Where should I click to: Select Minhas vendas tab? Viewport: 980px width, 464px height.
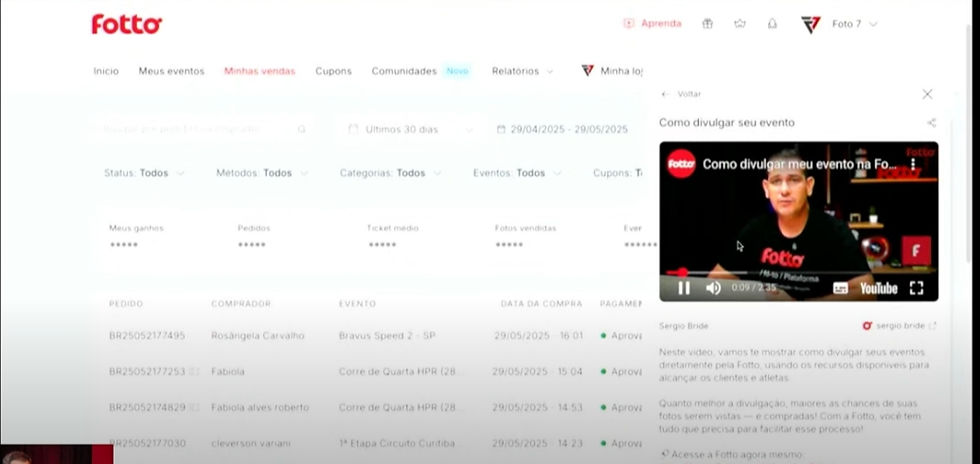click(259, 71)
